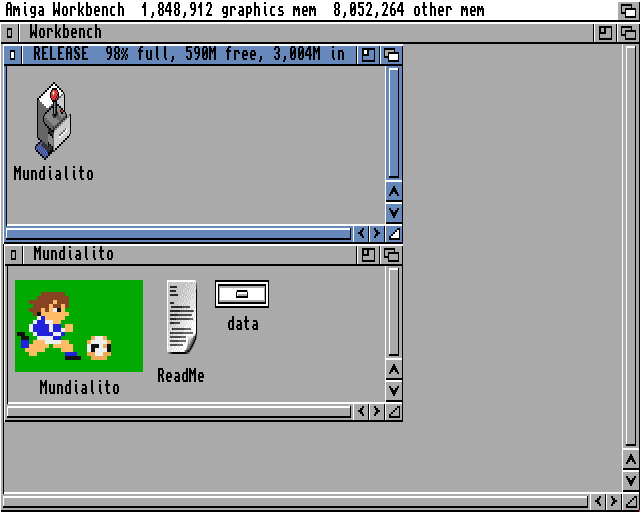Click the right arrow in the RELEASE window

(377, 234)
